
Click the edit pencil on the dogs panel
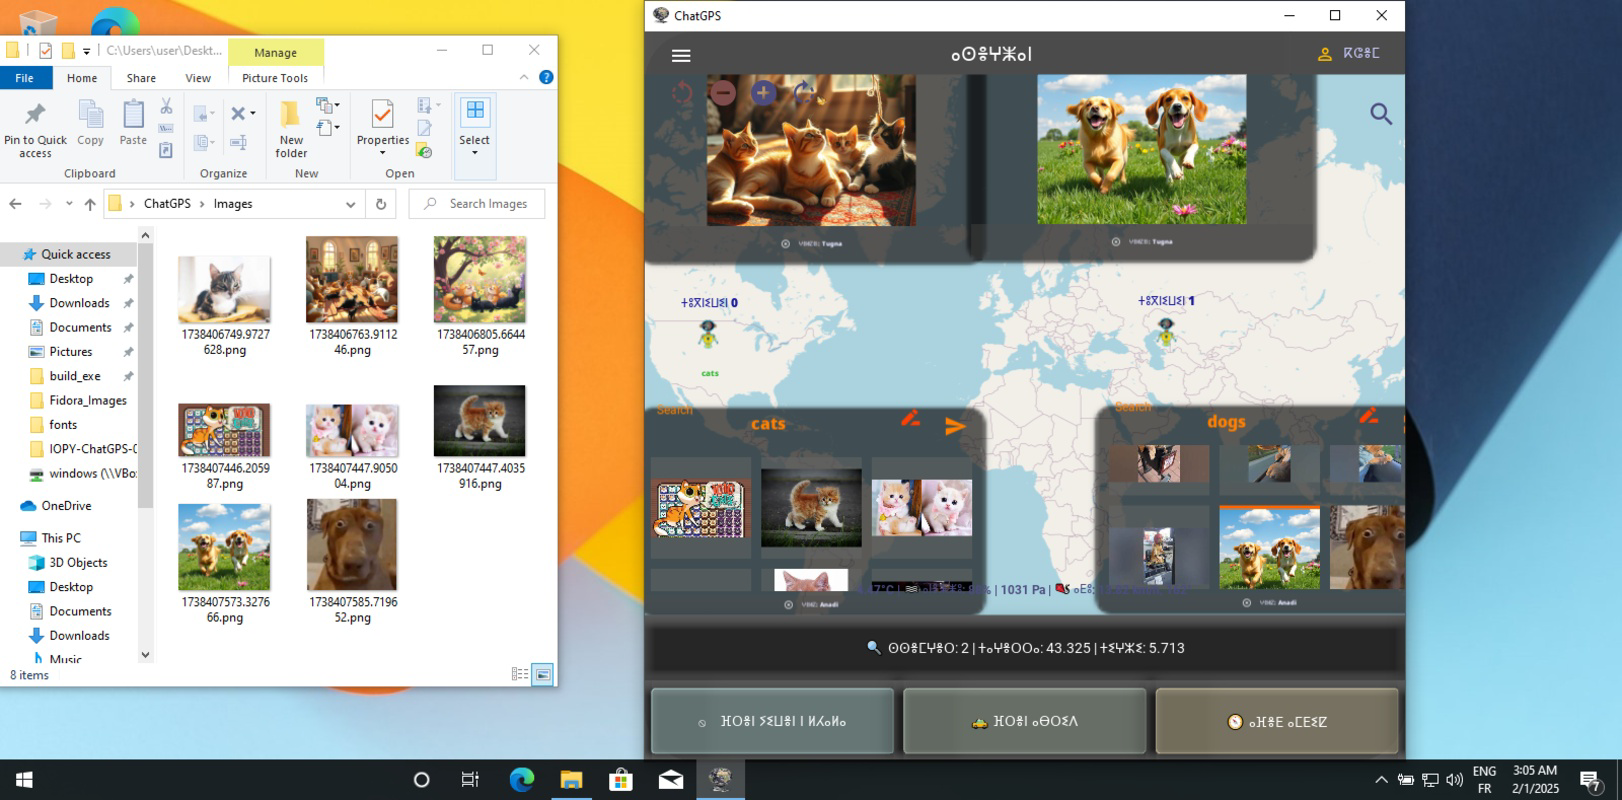[1368, 414]
